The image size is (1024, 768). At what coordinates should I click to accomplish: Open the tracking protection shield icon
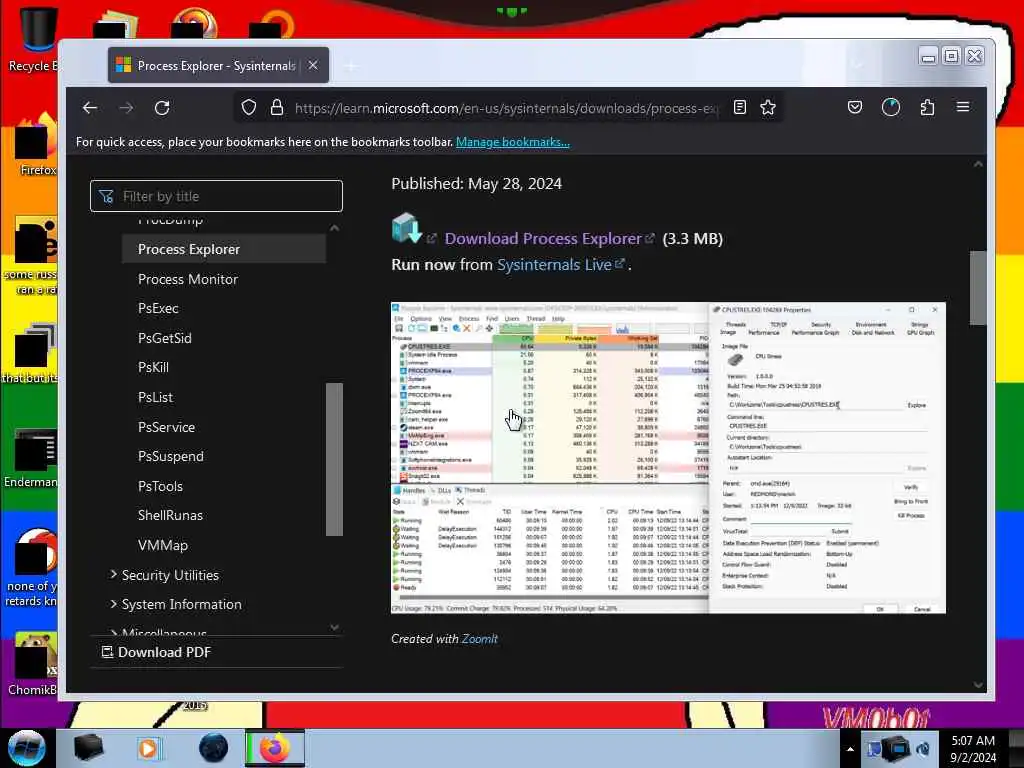click(x=249, y=107)
